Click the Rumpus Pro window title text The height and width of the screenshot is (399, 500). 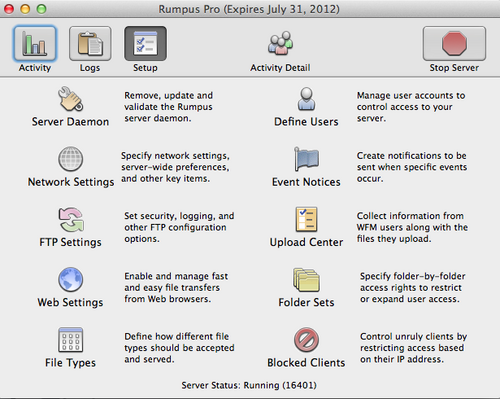click(x=249, y=9)
